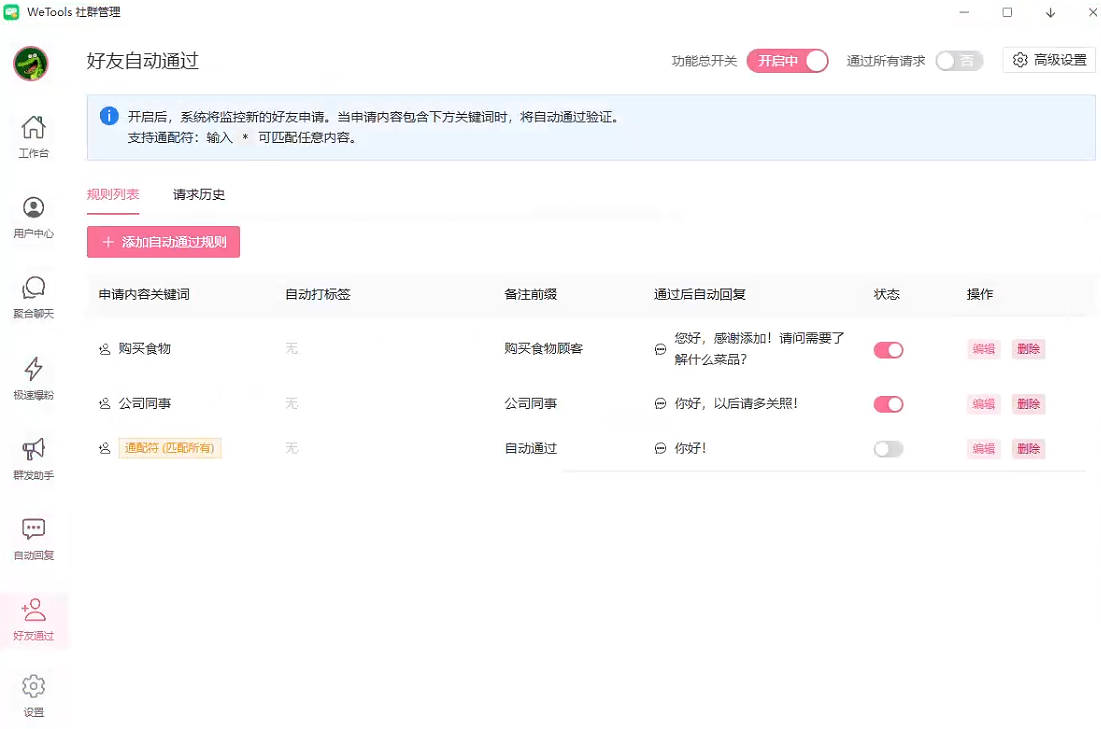Open 聚合聊天 chat icon

pos(33,296)
